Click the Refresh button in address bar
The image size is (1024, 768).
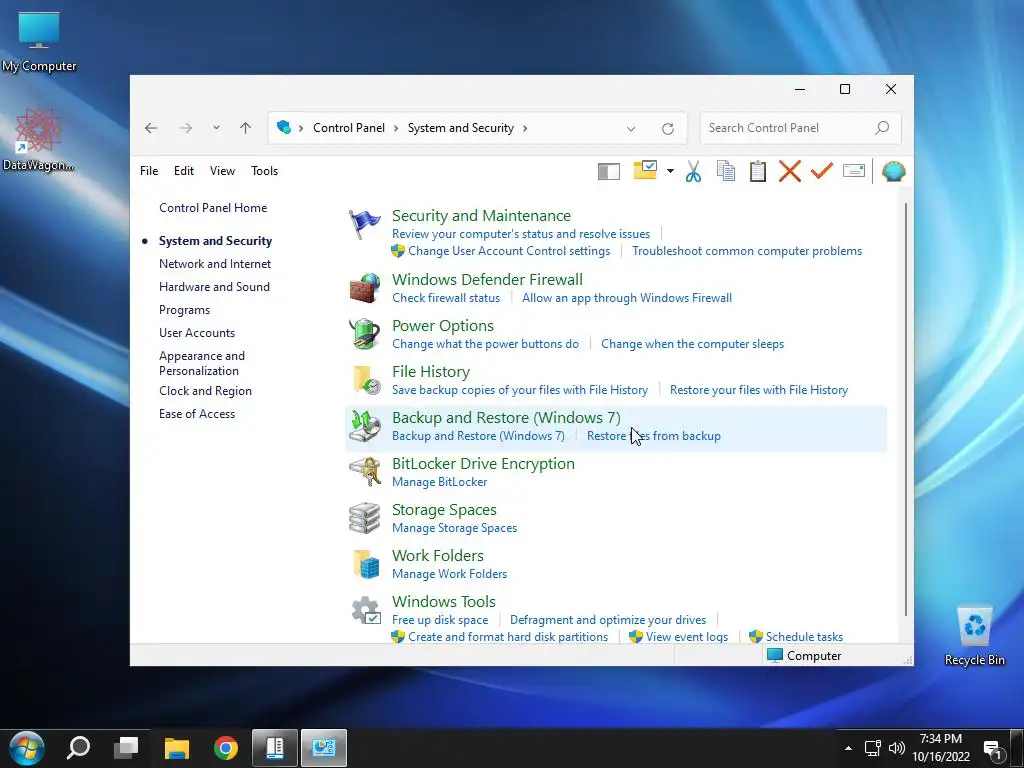tap(667, 129)
